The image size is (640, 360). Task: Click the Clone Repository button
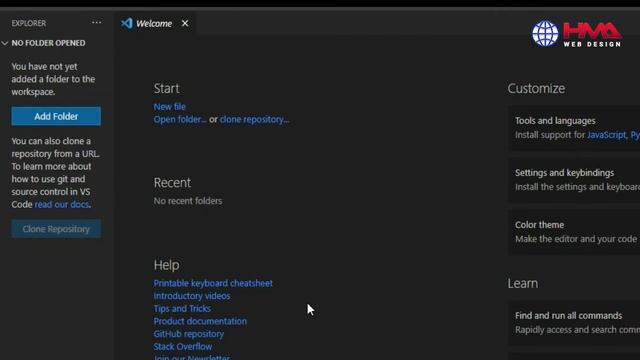[56, 229]
